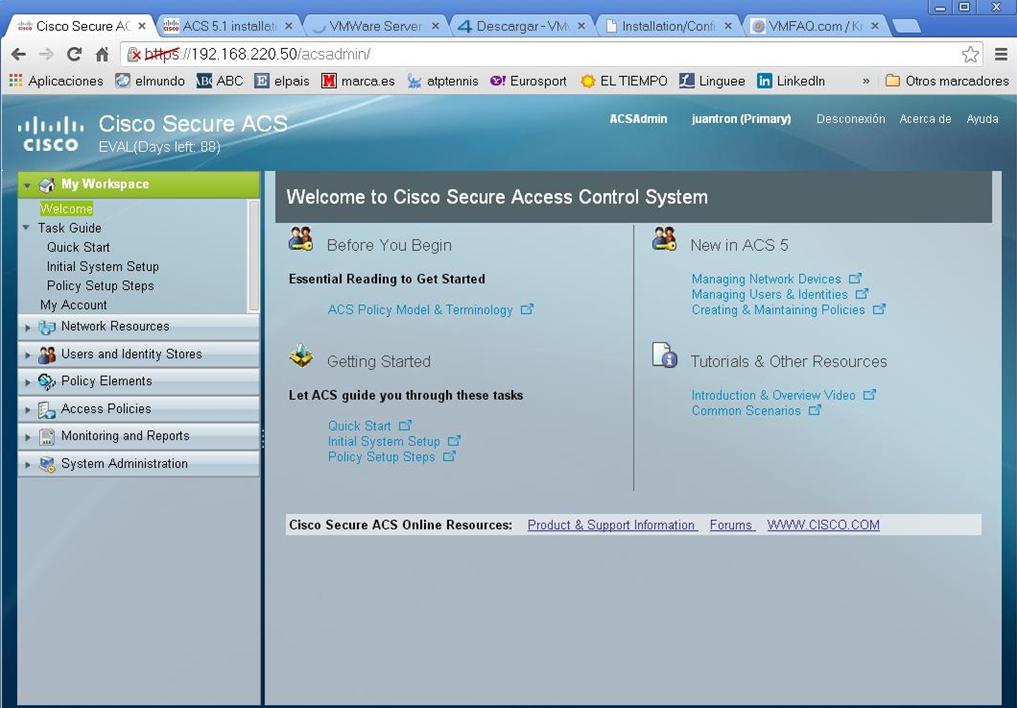This screenshot has height=708, width=1017.
Task: Switch to VMFAQ.com tab
Action: (815, 26)
